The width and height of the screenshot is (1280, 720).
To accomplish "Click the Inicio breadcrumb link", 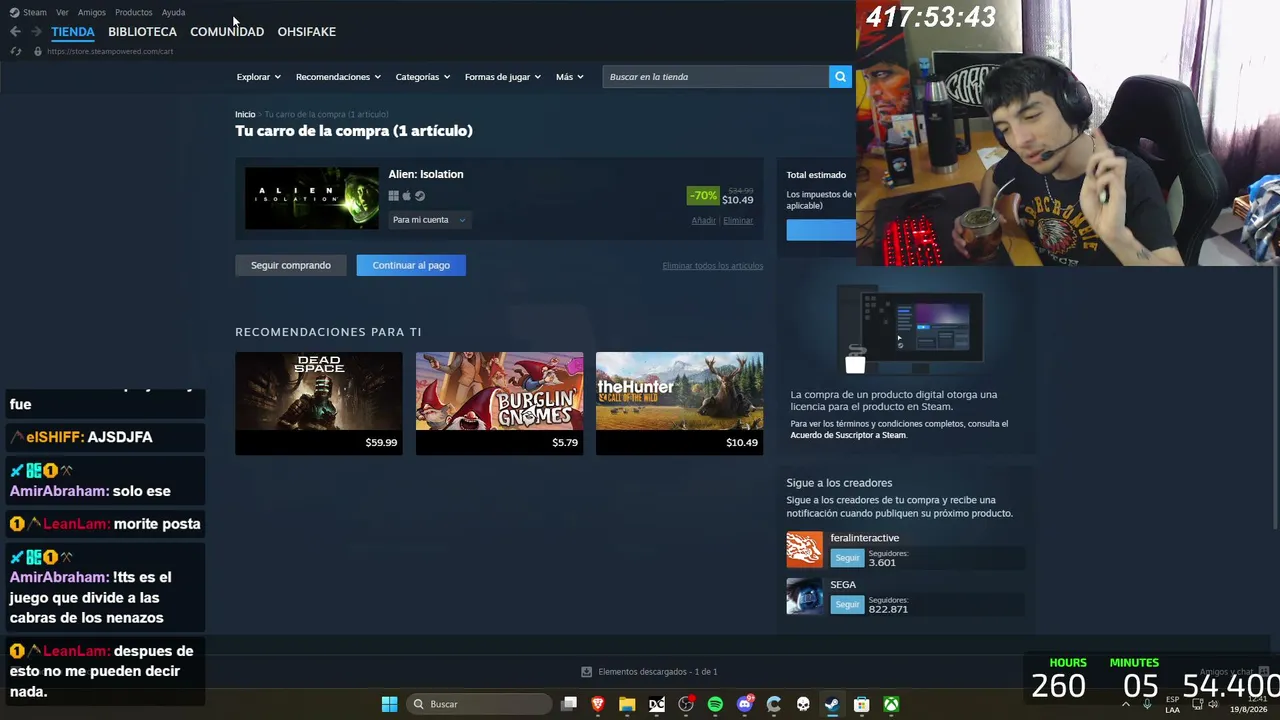I will 245,114.
